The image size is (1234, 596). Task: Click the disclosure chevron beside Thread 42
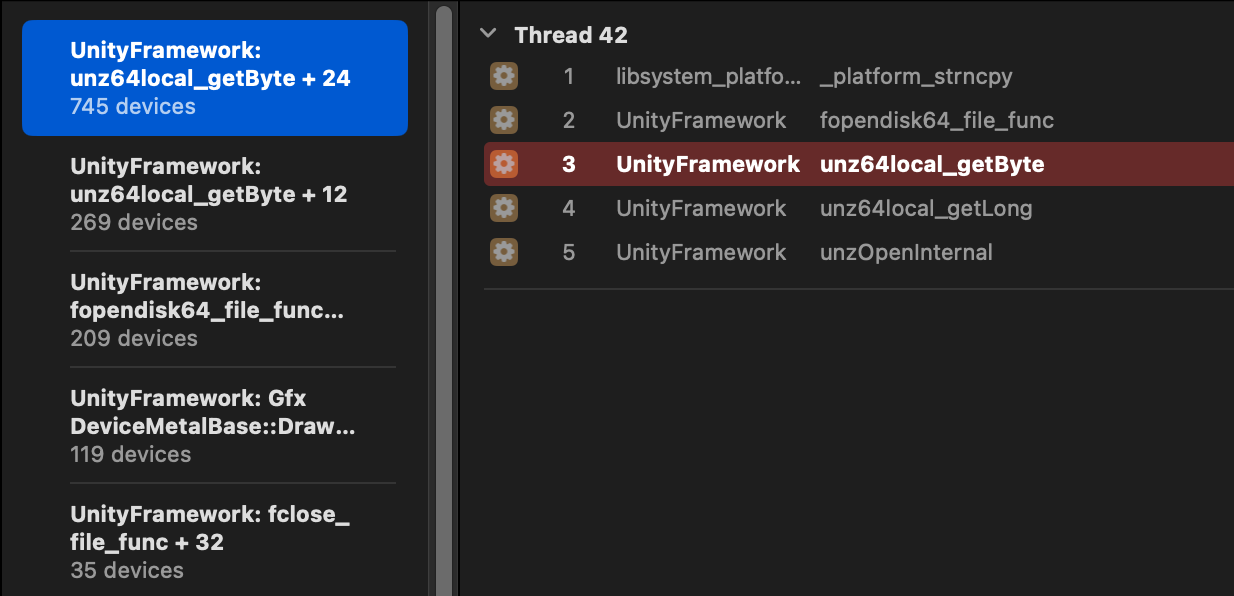point(487,33)
